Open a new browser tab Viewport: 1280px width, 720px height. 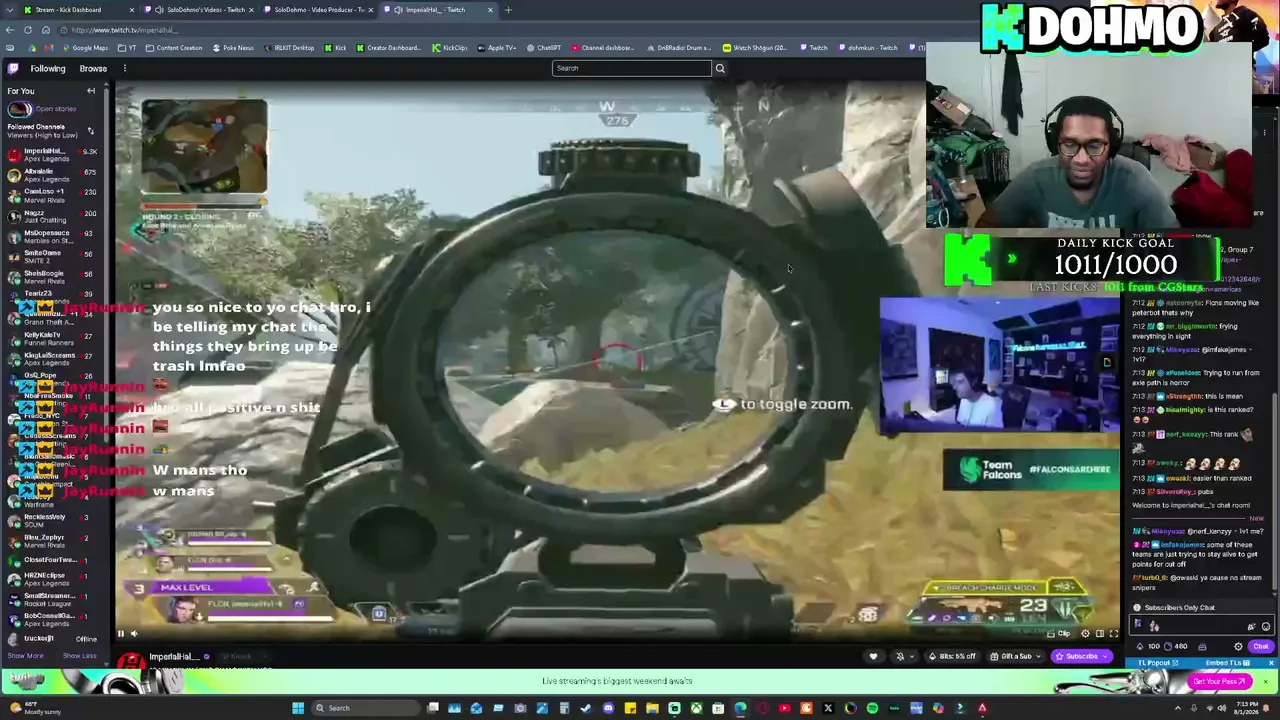pyautogui.click(x=508, y=10)
